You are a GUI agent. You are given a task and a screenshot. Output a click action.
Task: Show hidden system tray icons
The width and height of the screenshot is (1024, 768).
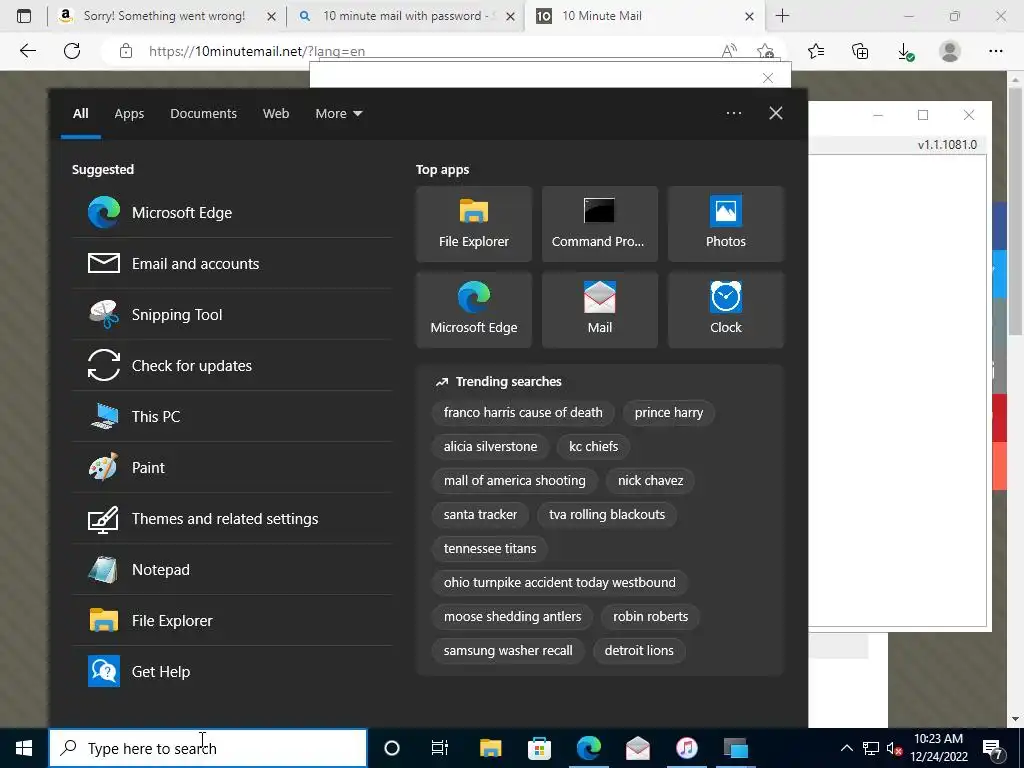(846, 748)
